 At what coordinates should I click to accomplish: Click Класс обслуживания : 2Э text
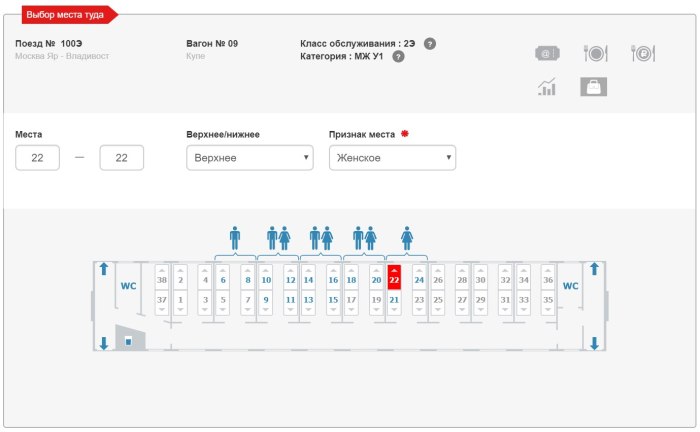tap(358, 43)
